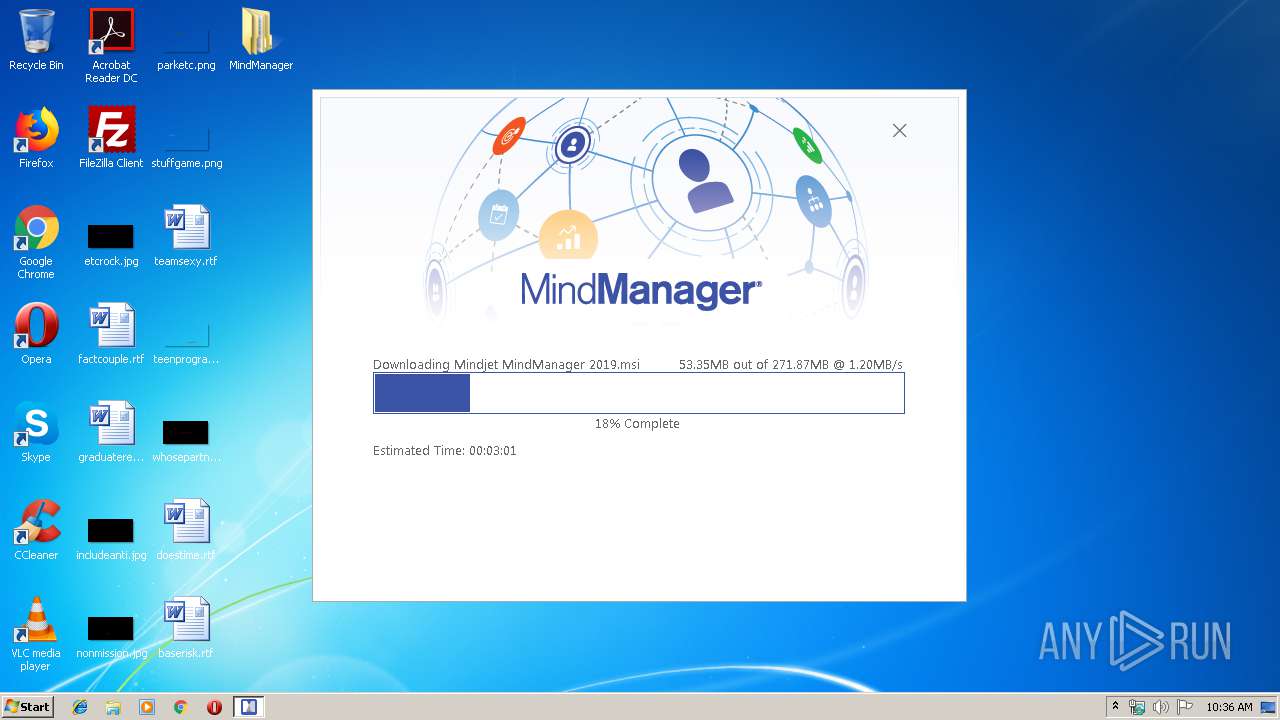Open FileZilla Client shortcut

coord(111,138)
